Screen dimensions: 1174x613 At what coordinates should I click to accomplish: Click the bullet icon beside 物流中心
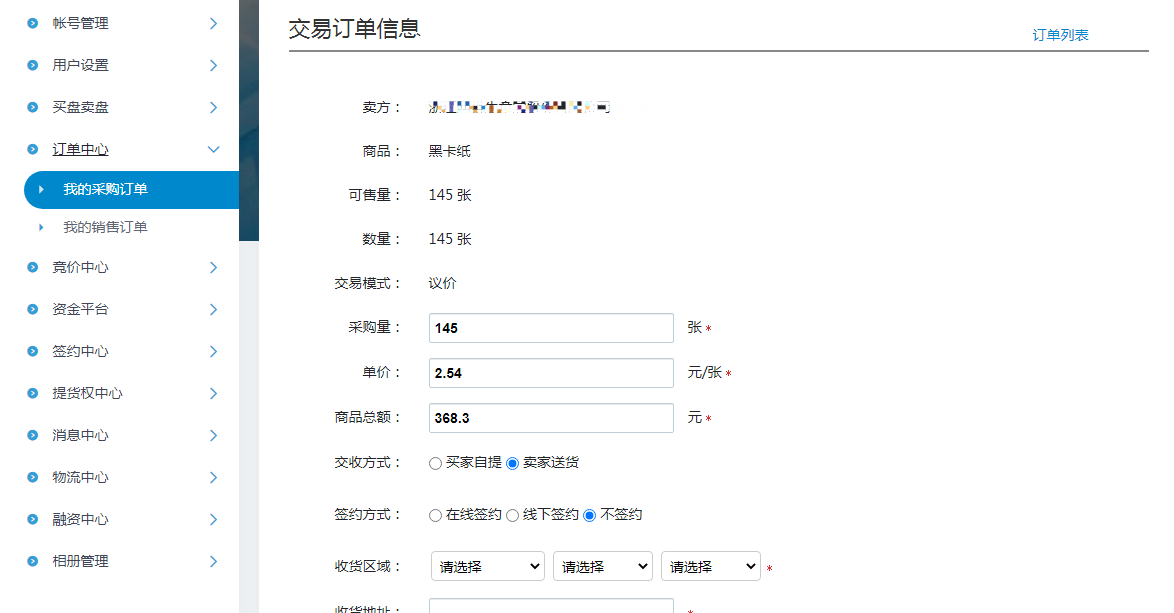(x=33, y=477)
